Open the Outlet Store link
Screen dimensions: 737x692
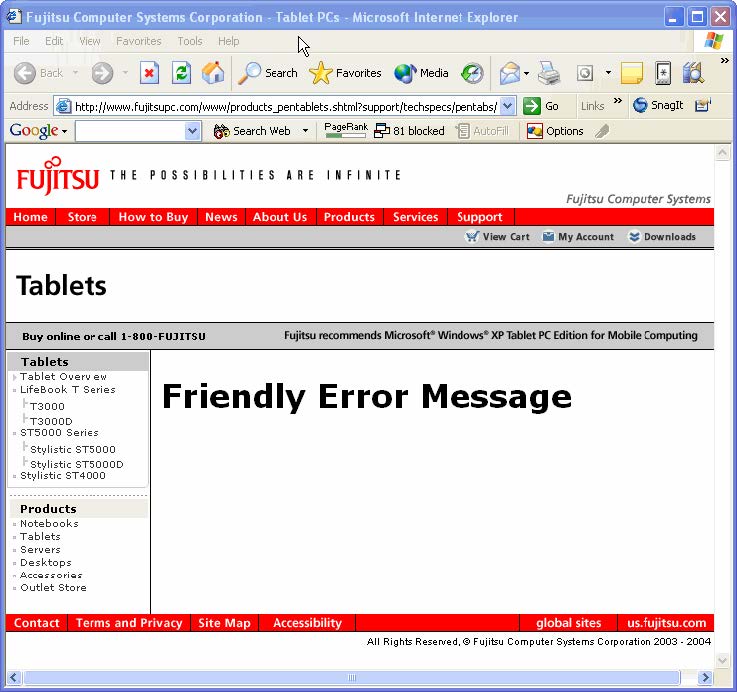coord(53,588)
